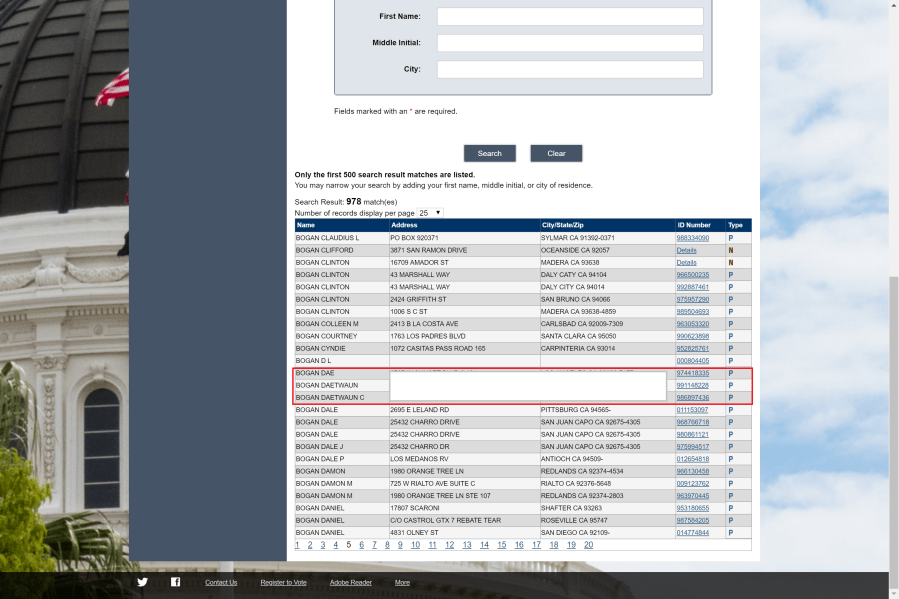This screenshot has width=899, height=599.
Task: Open Details link for Oceanside row
Action: click(686, 250)
